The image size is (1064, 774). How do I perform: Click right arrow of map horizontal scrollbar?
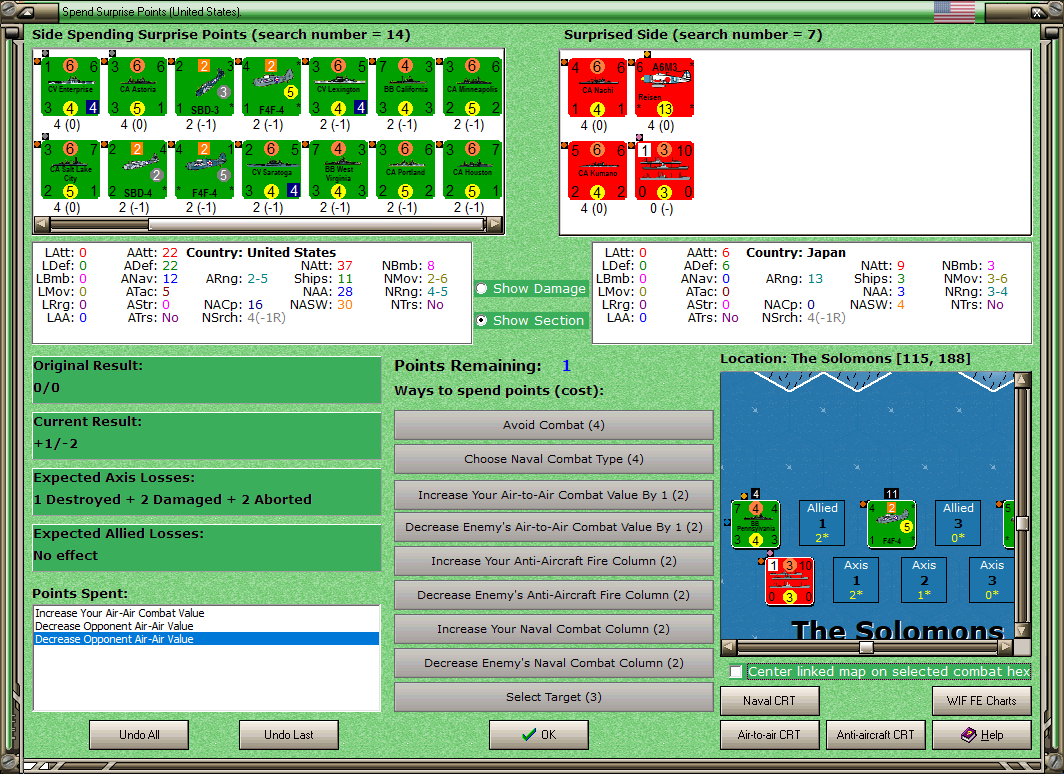pos(1007,646)
